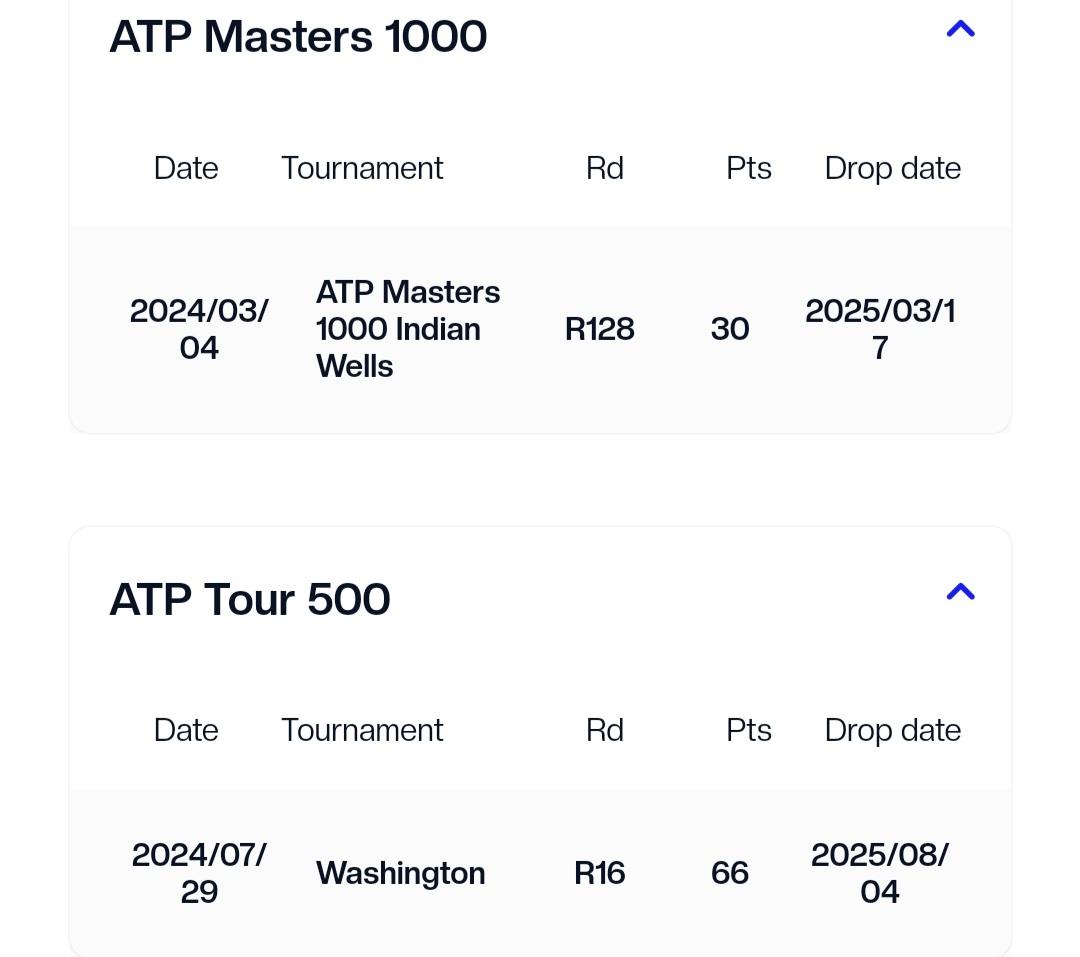Click Date header in Tour 500 table
The image size is (1080, 957).
click(186, 730)
